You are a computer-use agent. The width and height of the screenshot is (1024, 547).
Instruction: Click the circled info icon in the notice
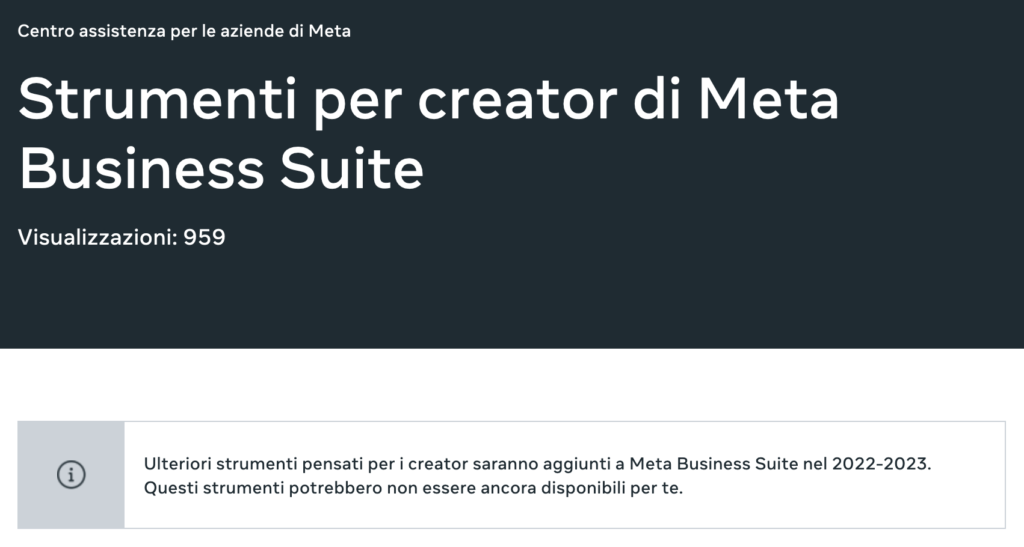pyautogui.click(x=71, y=475)
